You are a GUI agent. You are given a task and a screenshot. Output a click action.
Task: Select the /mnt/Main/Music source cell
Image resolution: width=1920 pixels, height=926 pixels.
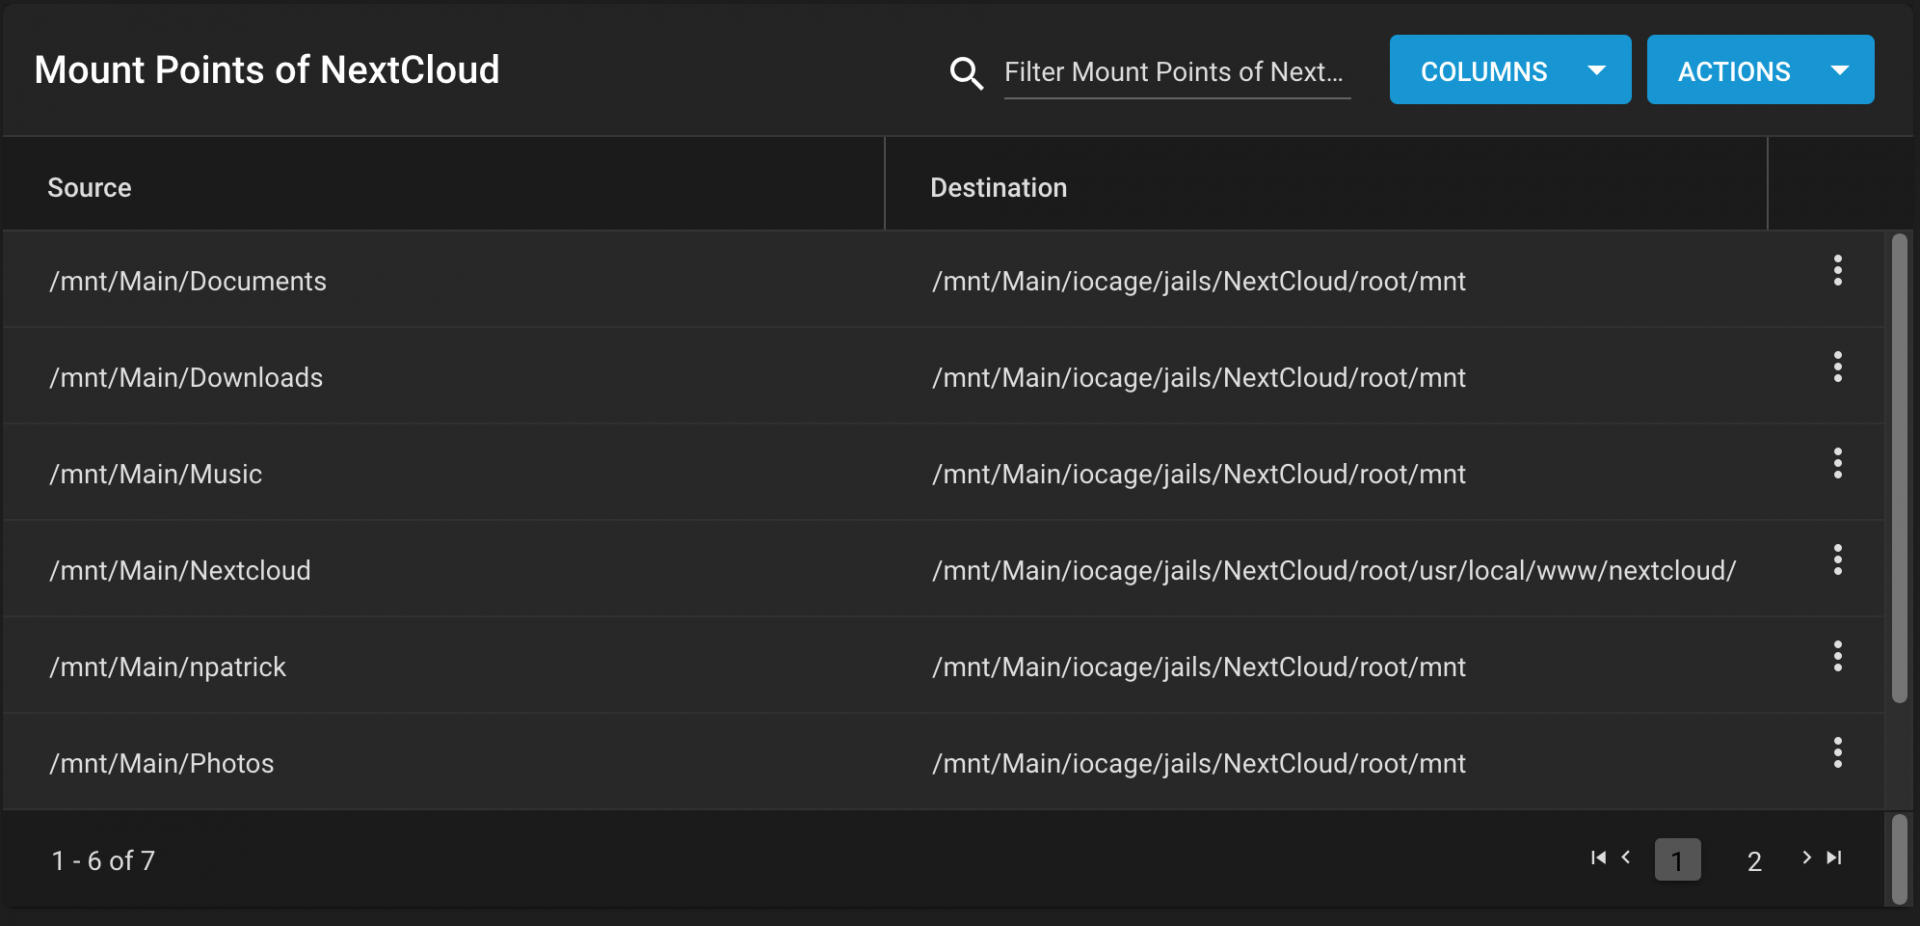pyautogui.click(x=156, y=474)
